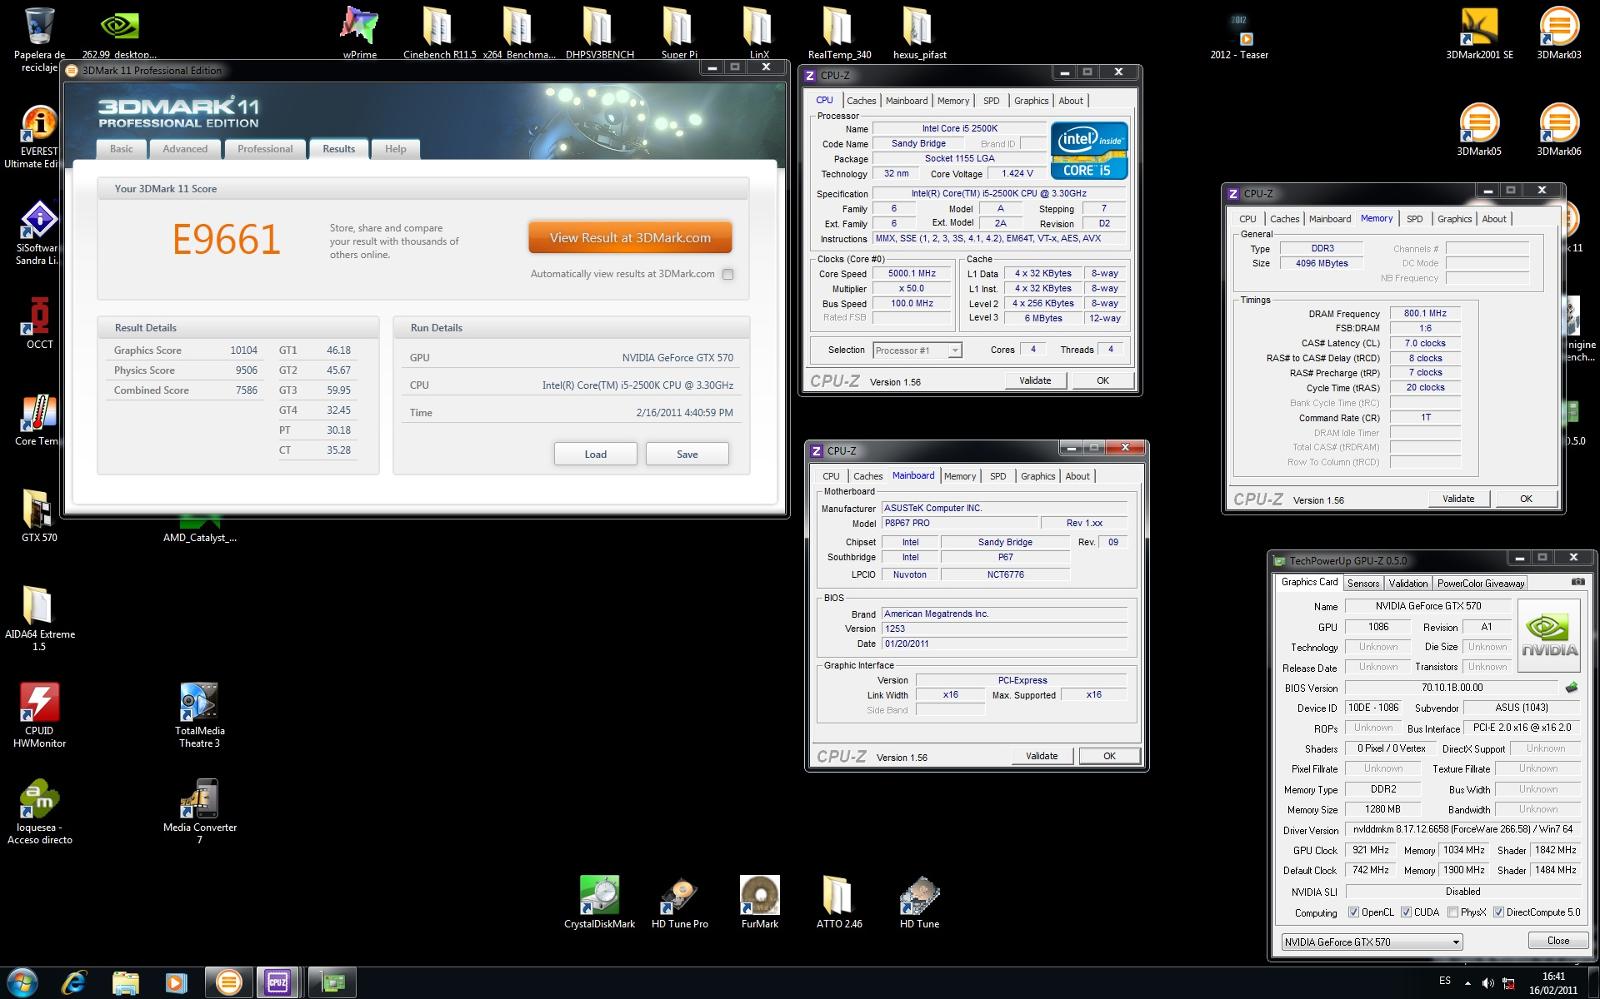The height and width of the screenshot is (999, 1600).
Task: Click View Result at 3DMark.com button
Action: (x=630, y=238)
